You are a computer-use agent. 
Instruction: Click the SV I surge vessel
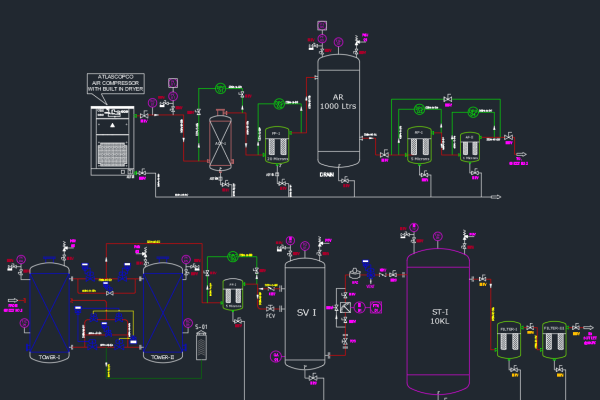[x=307, y=313]
